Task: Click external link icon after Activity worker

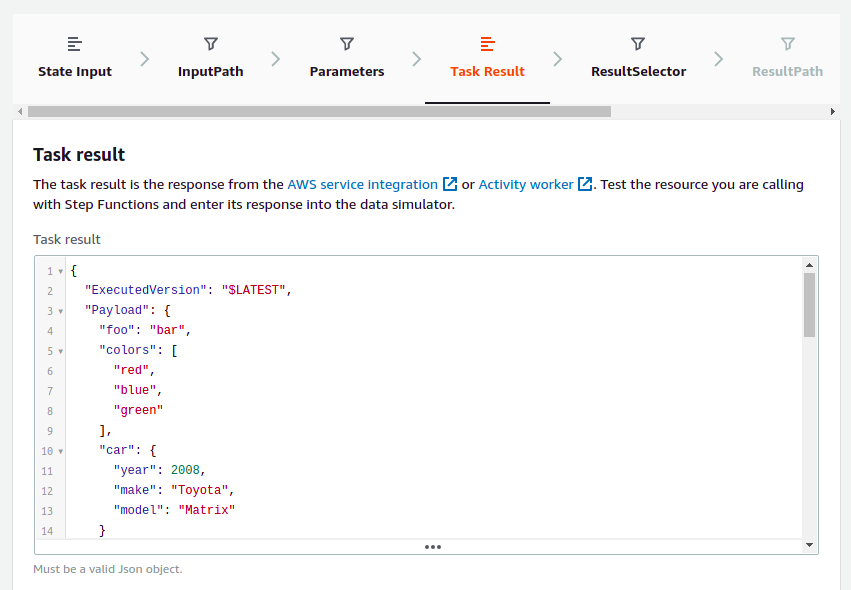Action: [x=585, y=185]
